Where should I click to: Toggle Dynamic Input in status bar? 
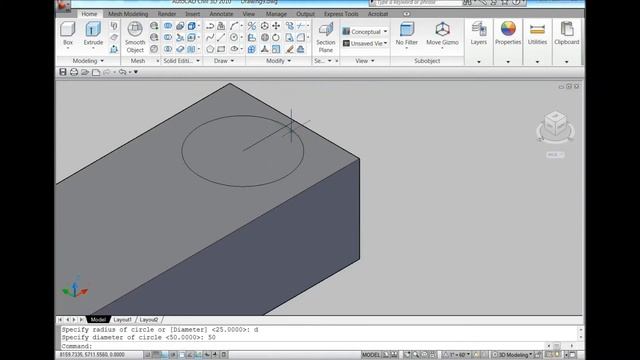pos(207,355)
